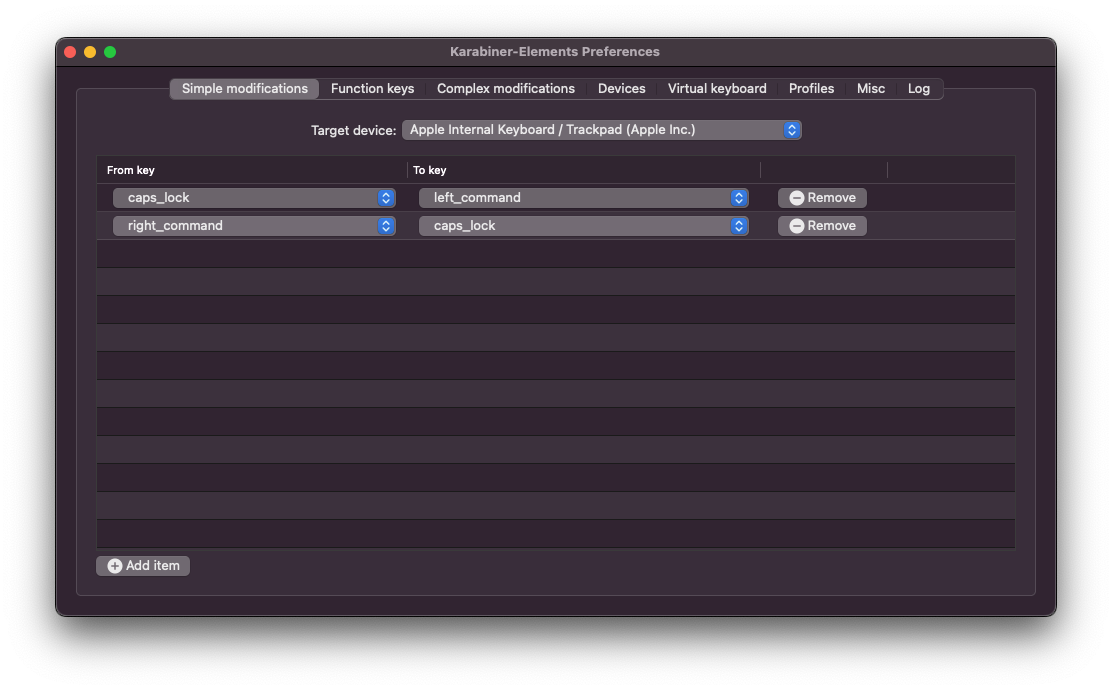Minimize the Karabiner-Elements Preferences window
Viewport: 1112px width, 690px height.
tap(90, 52)
